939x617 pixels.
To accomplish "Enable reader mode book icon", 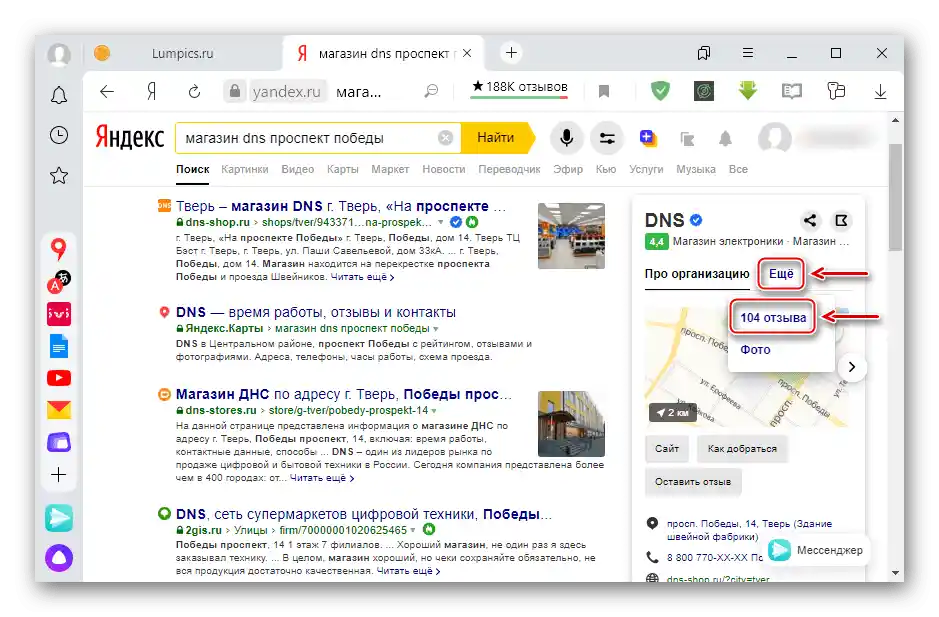I will [x=792, y=92].
